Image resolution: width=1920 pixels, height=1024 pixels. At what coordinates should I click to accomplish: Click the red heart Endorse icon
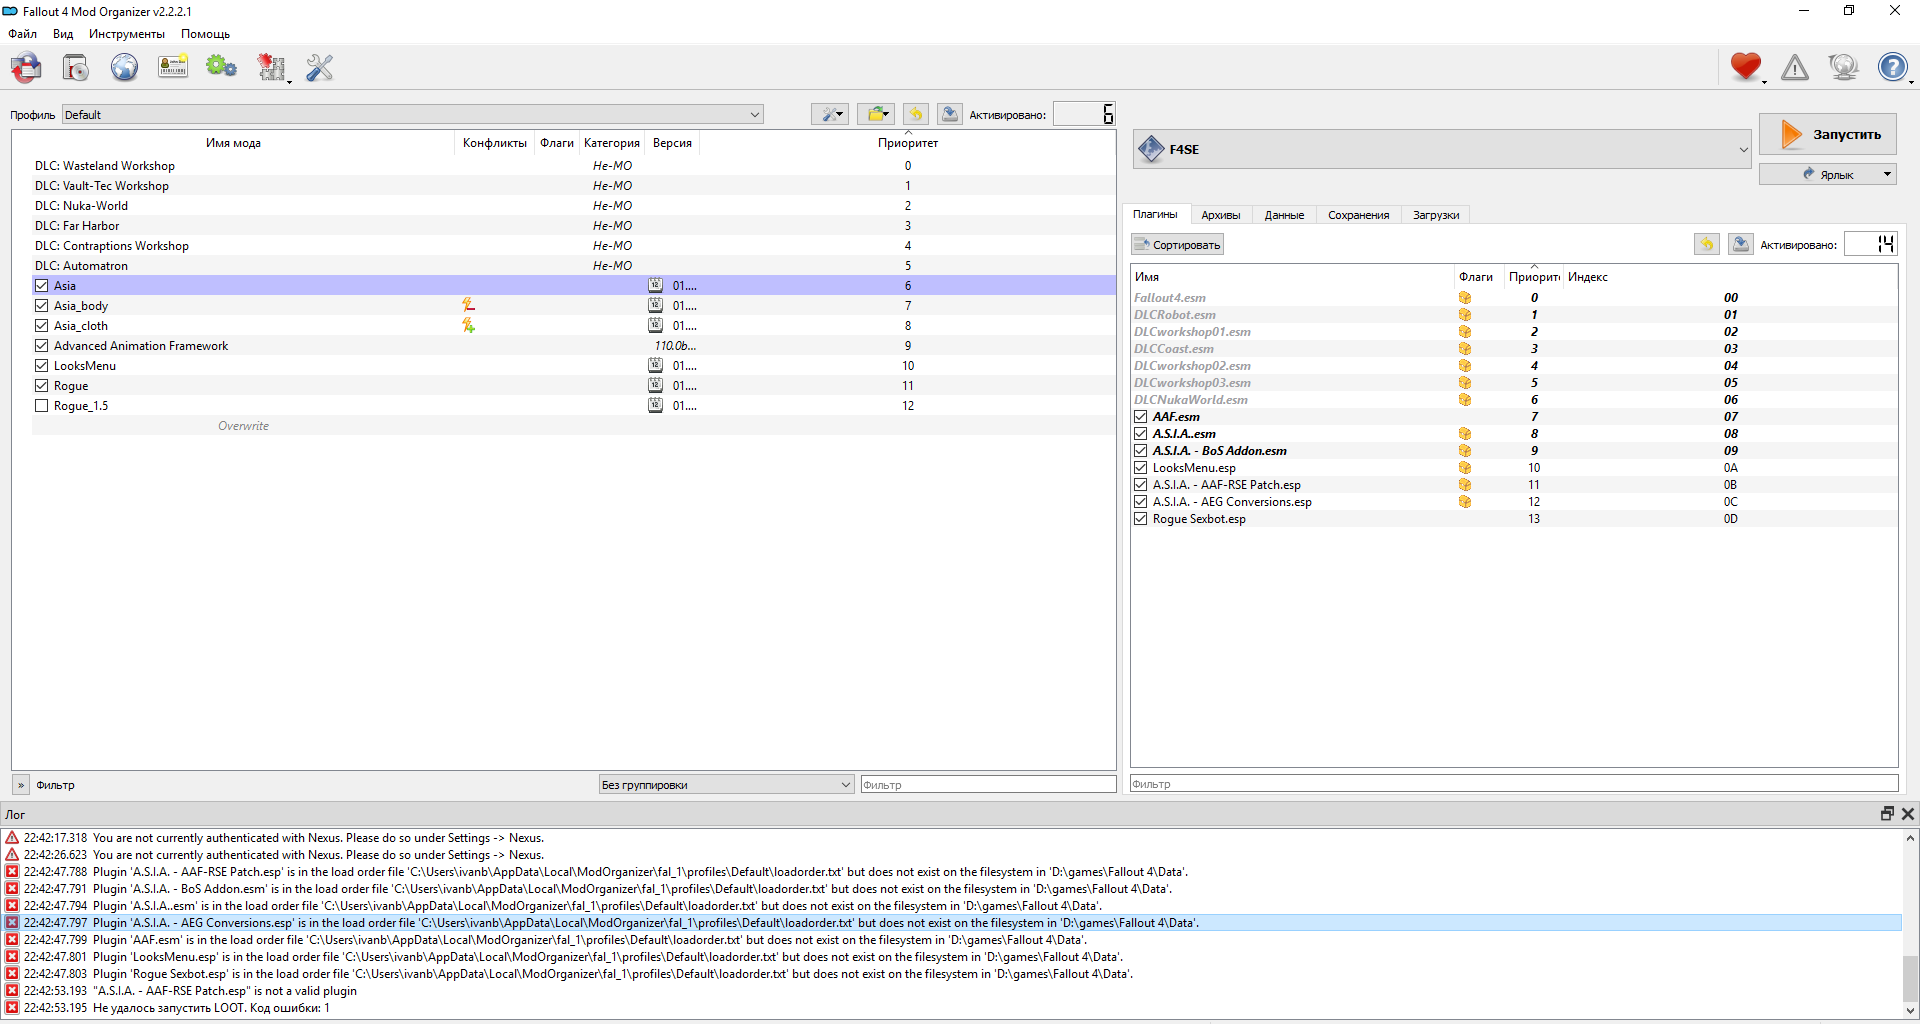pos(1745,67)
